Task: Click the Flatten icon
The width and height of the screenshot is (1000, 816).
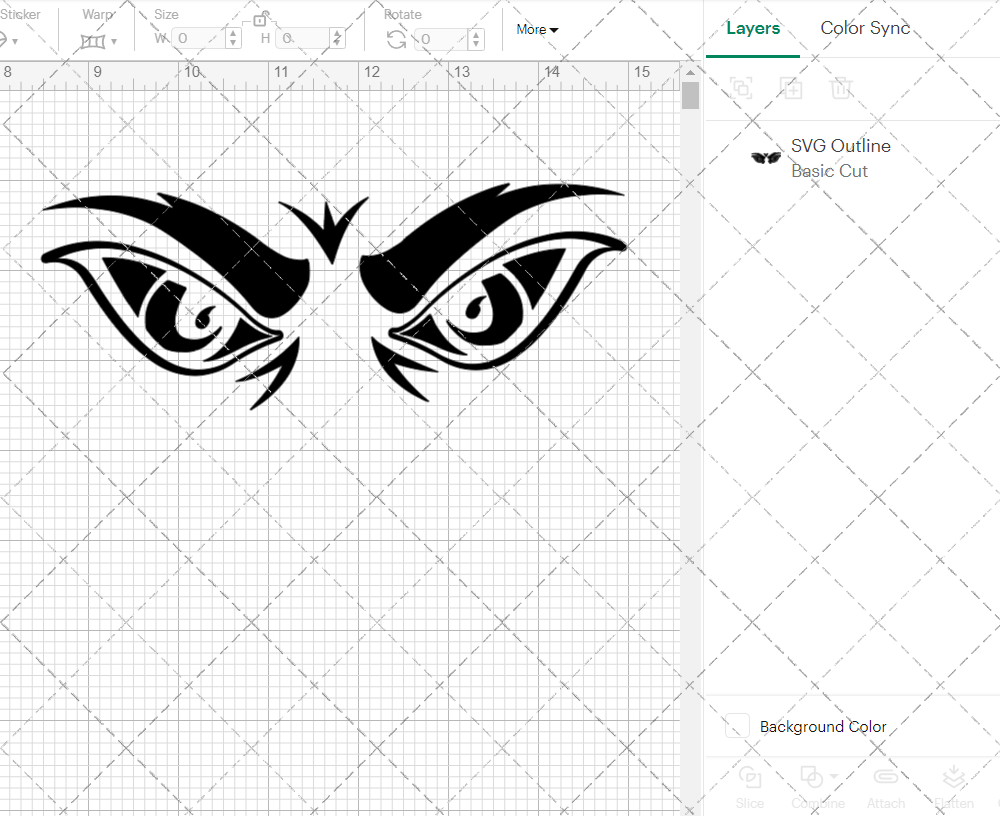Action: [954, 777]
